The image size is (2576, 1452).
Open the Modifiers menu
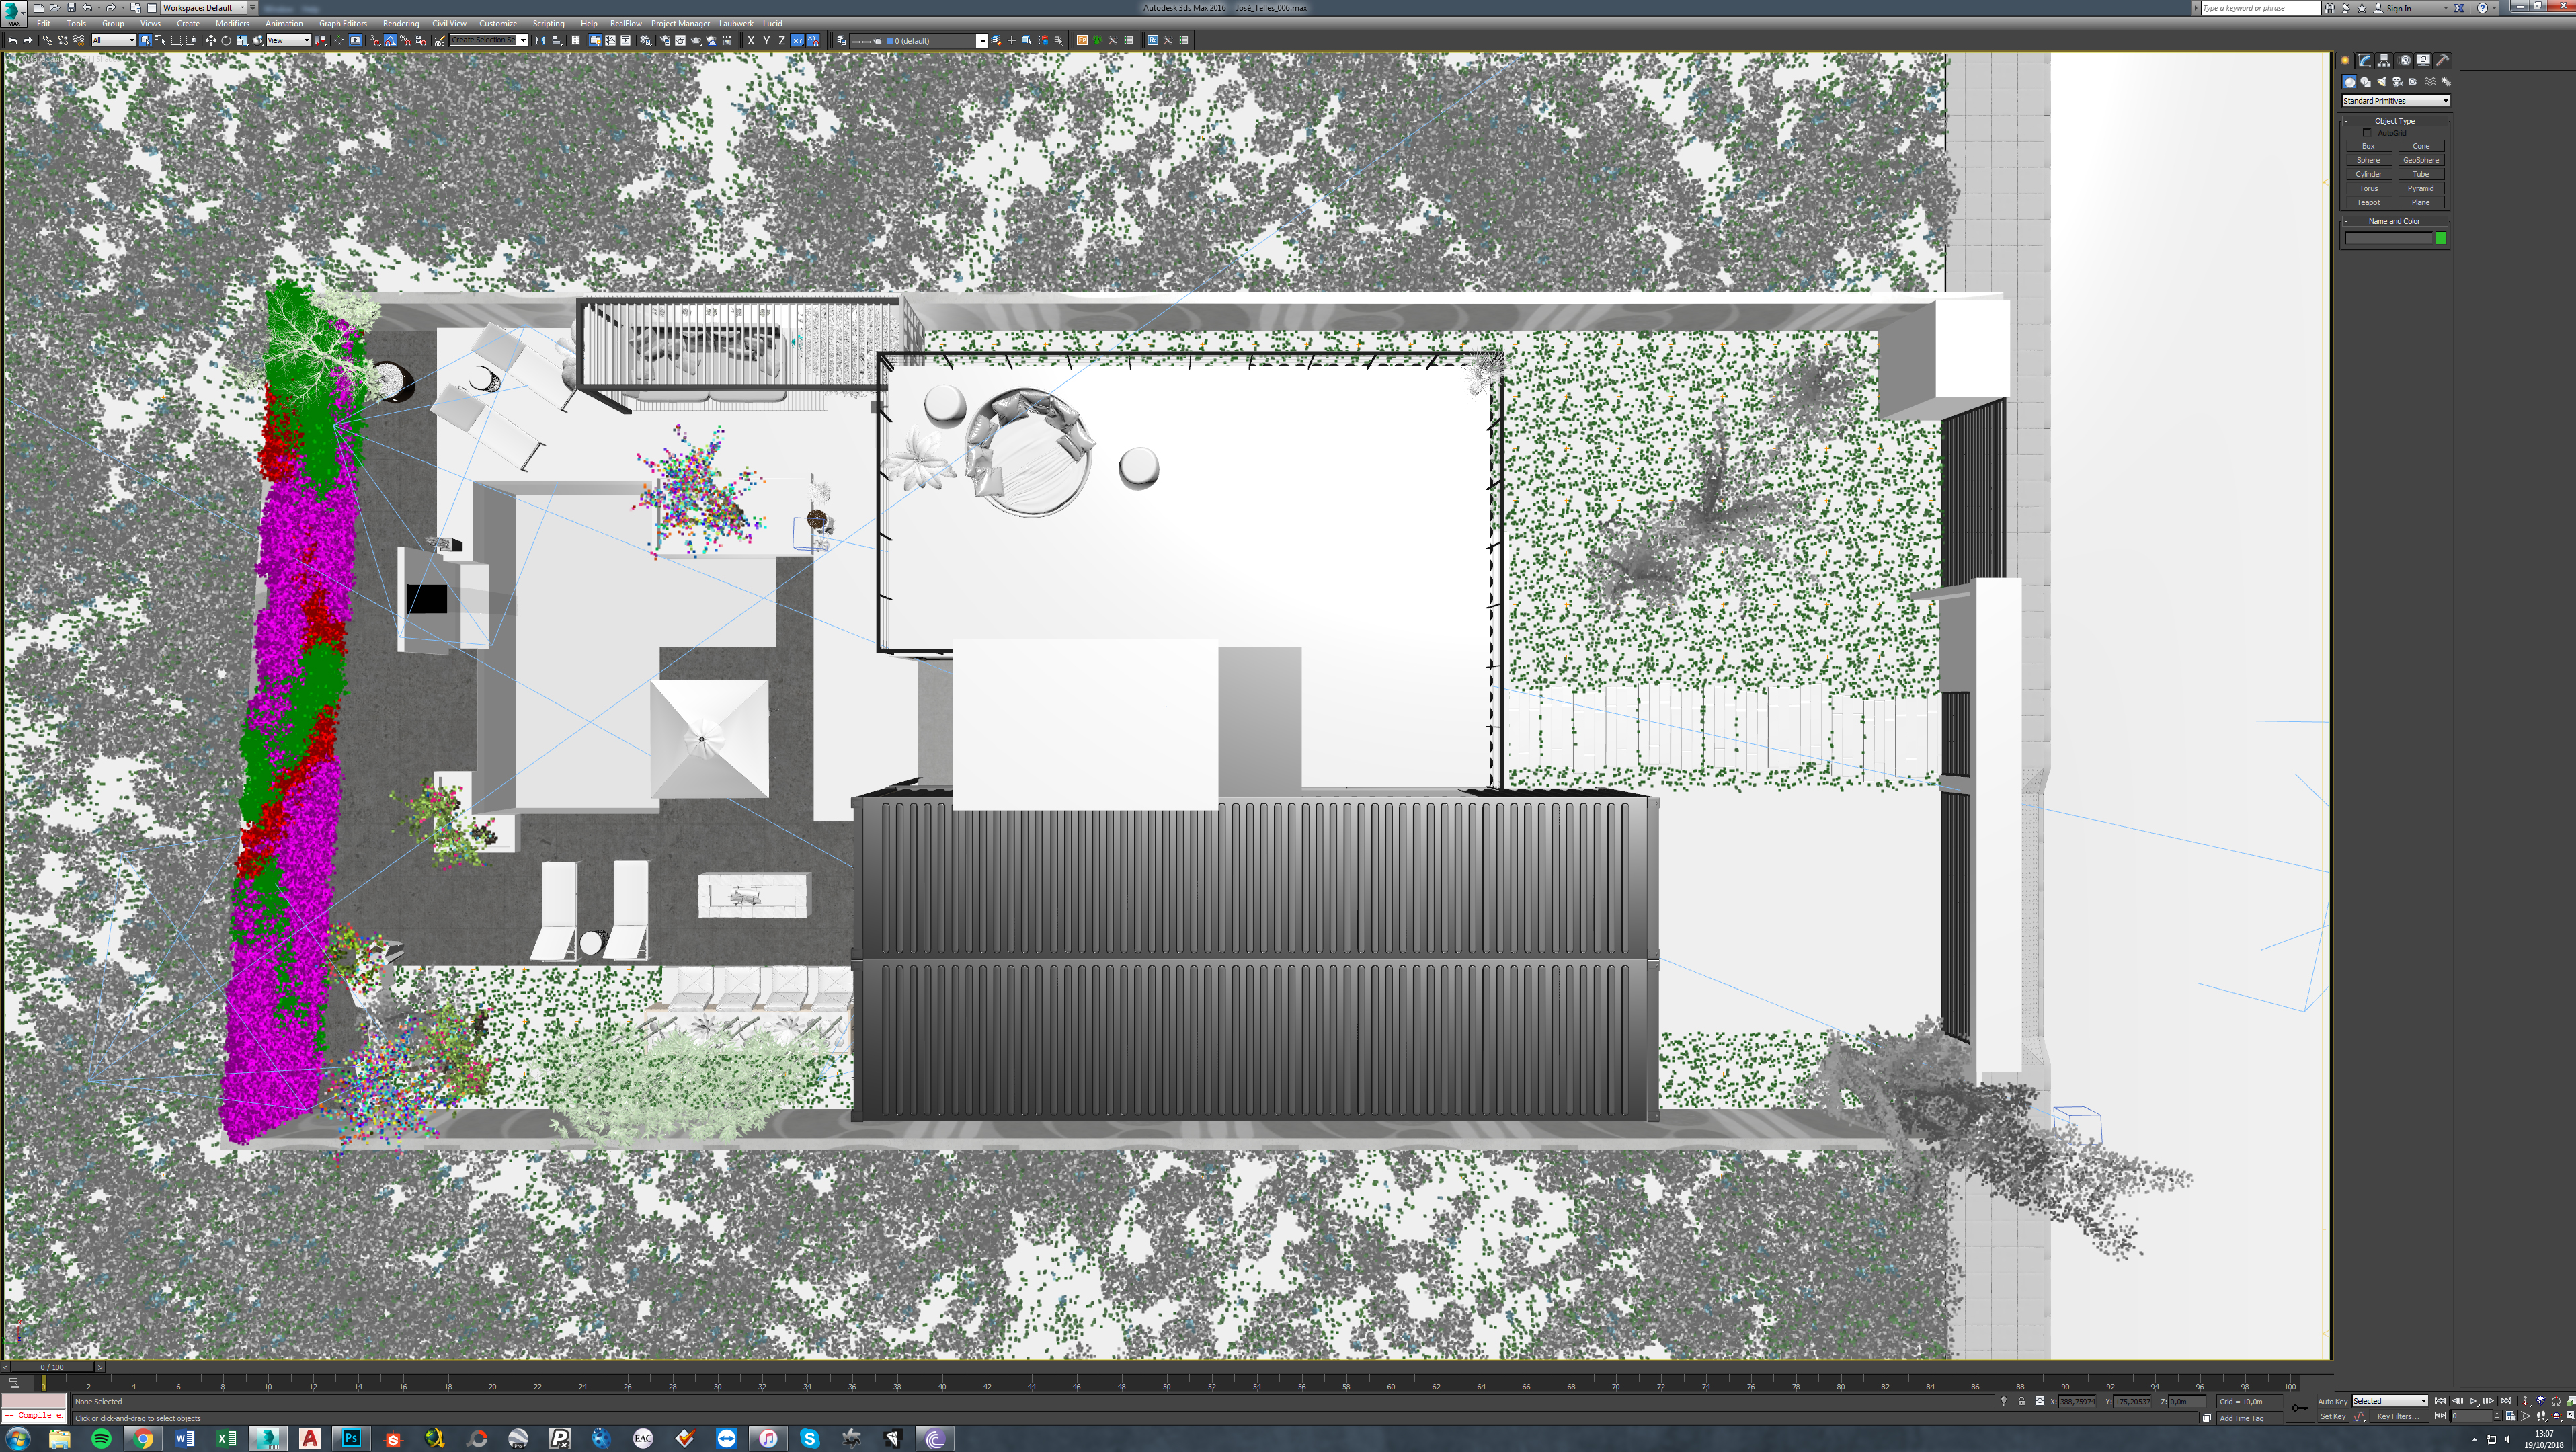232,23
